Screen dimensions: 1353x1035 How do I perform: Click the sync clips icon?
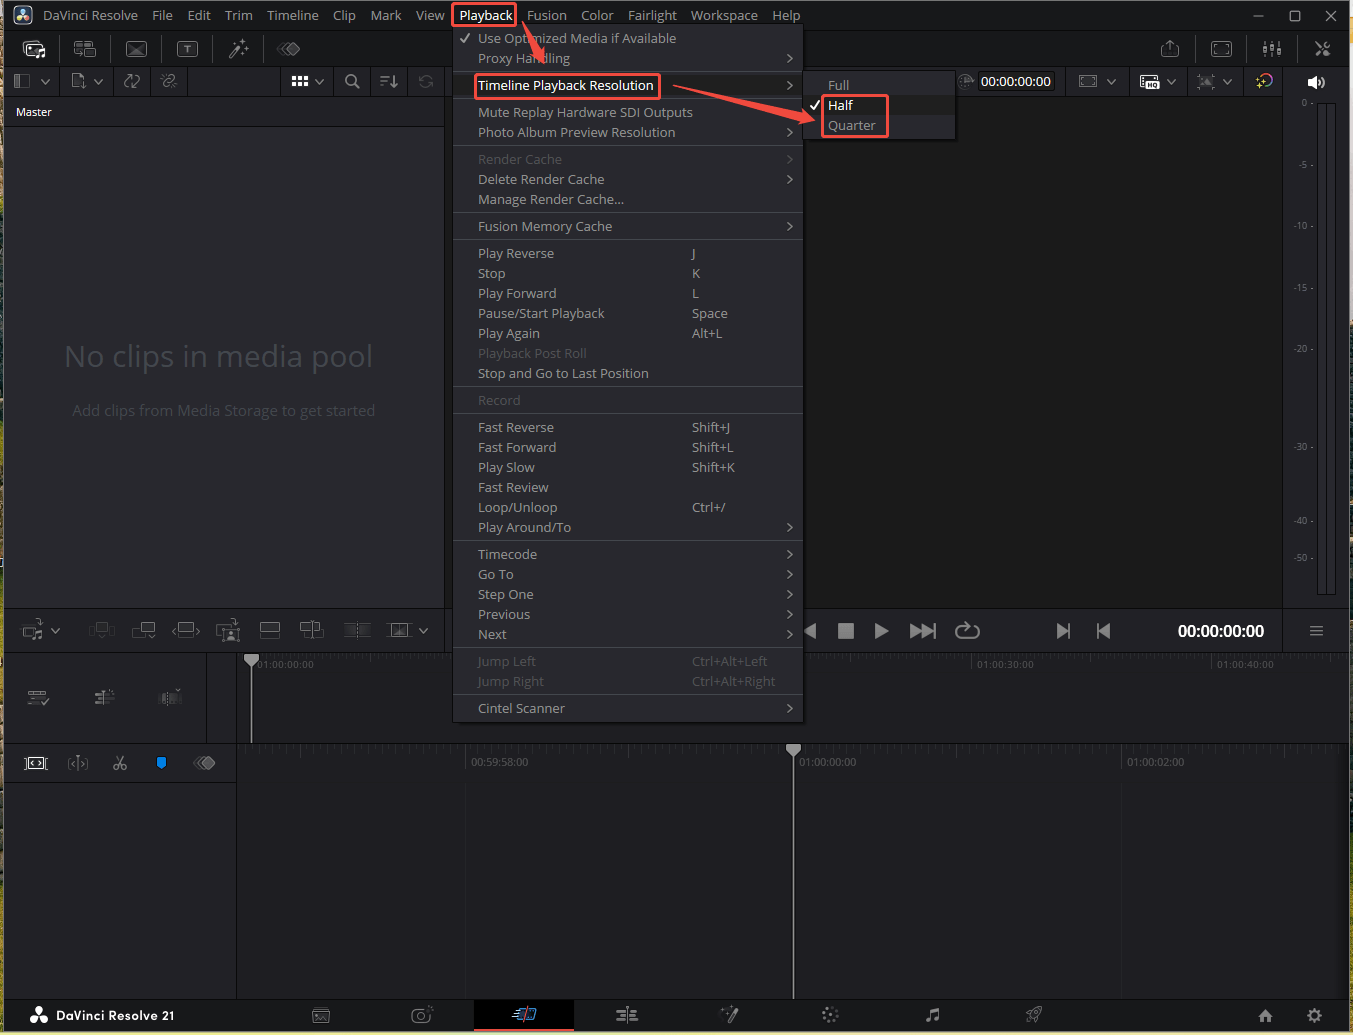pyautogui.click(x=132, y=81)
